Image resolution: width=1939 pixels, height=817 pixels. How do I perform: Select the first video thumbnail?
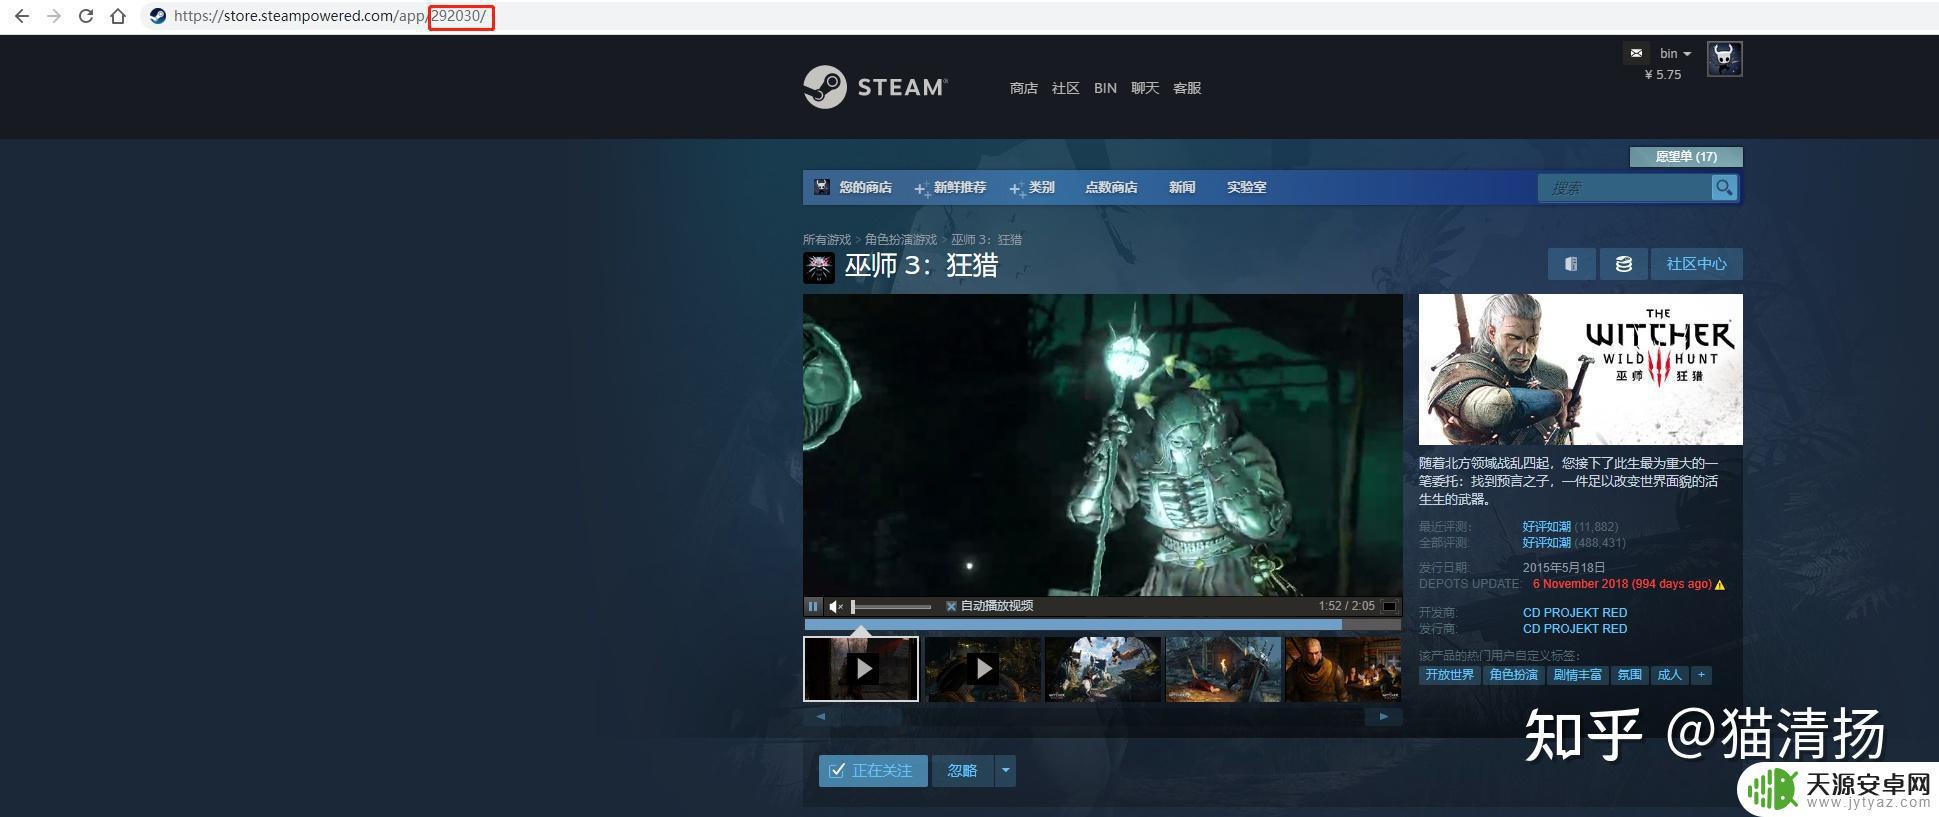point(861,669)
